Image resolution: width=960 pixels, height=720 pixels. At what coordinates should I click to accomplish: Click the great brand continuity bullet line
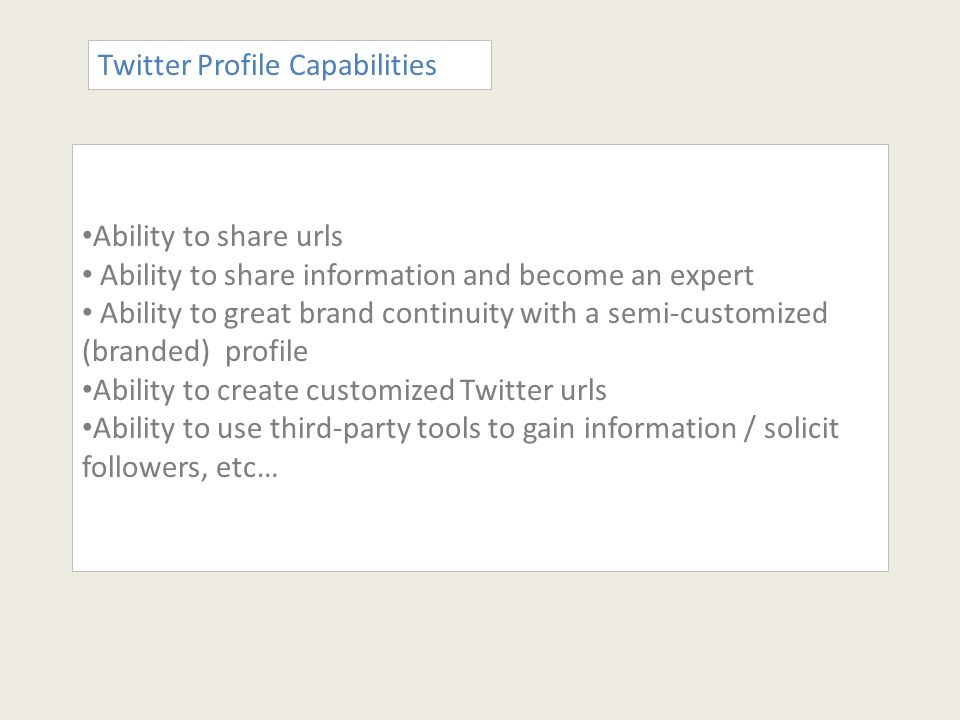coord(455,313)
